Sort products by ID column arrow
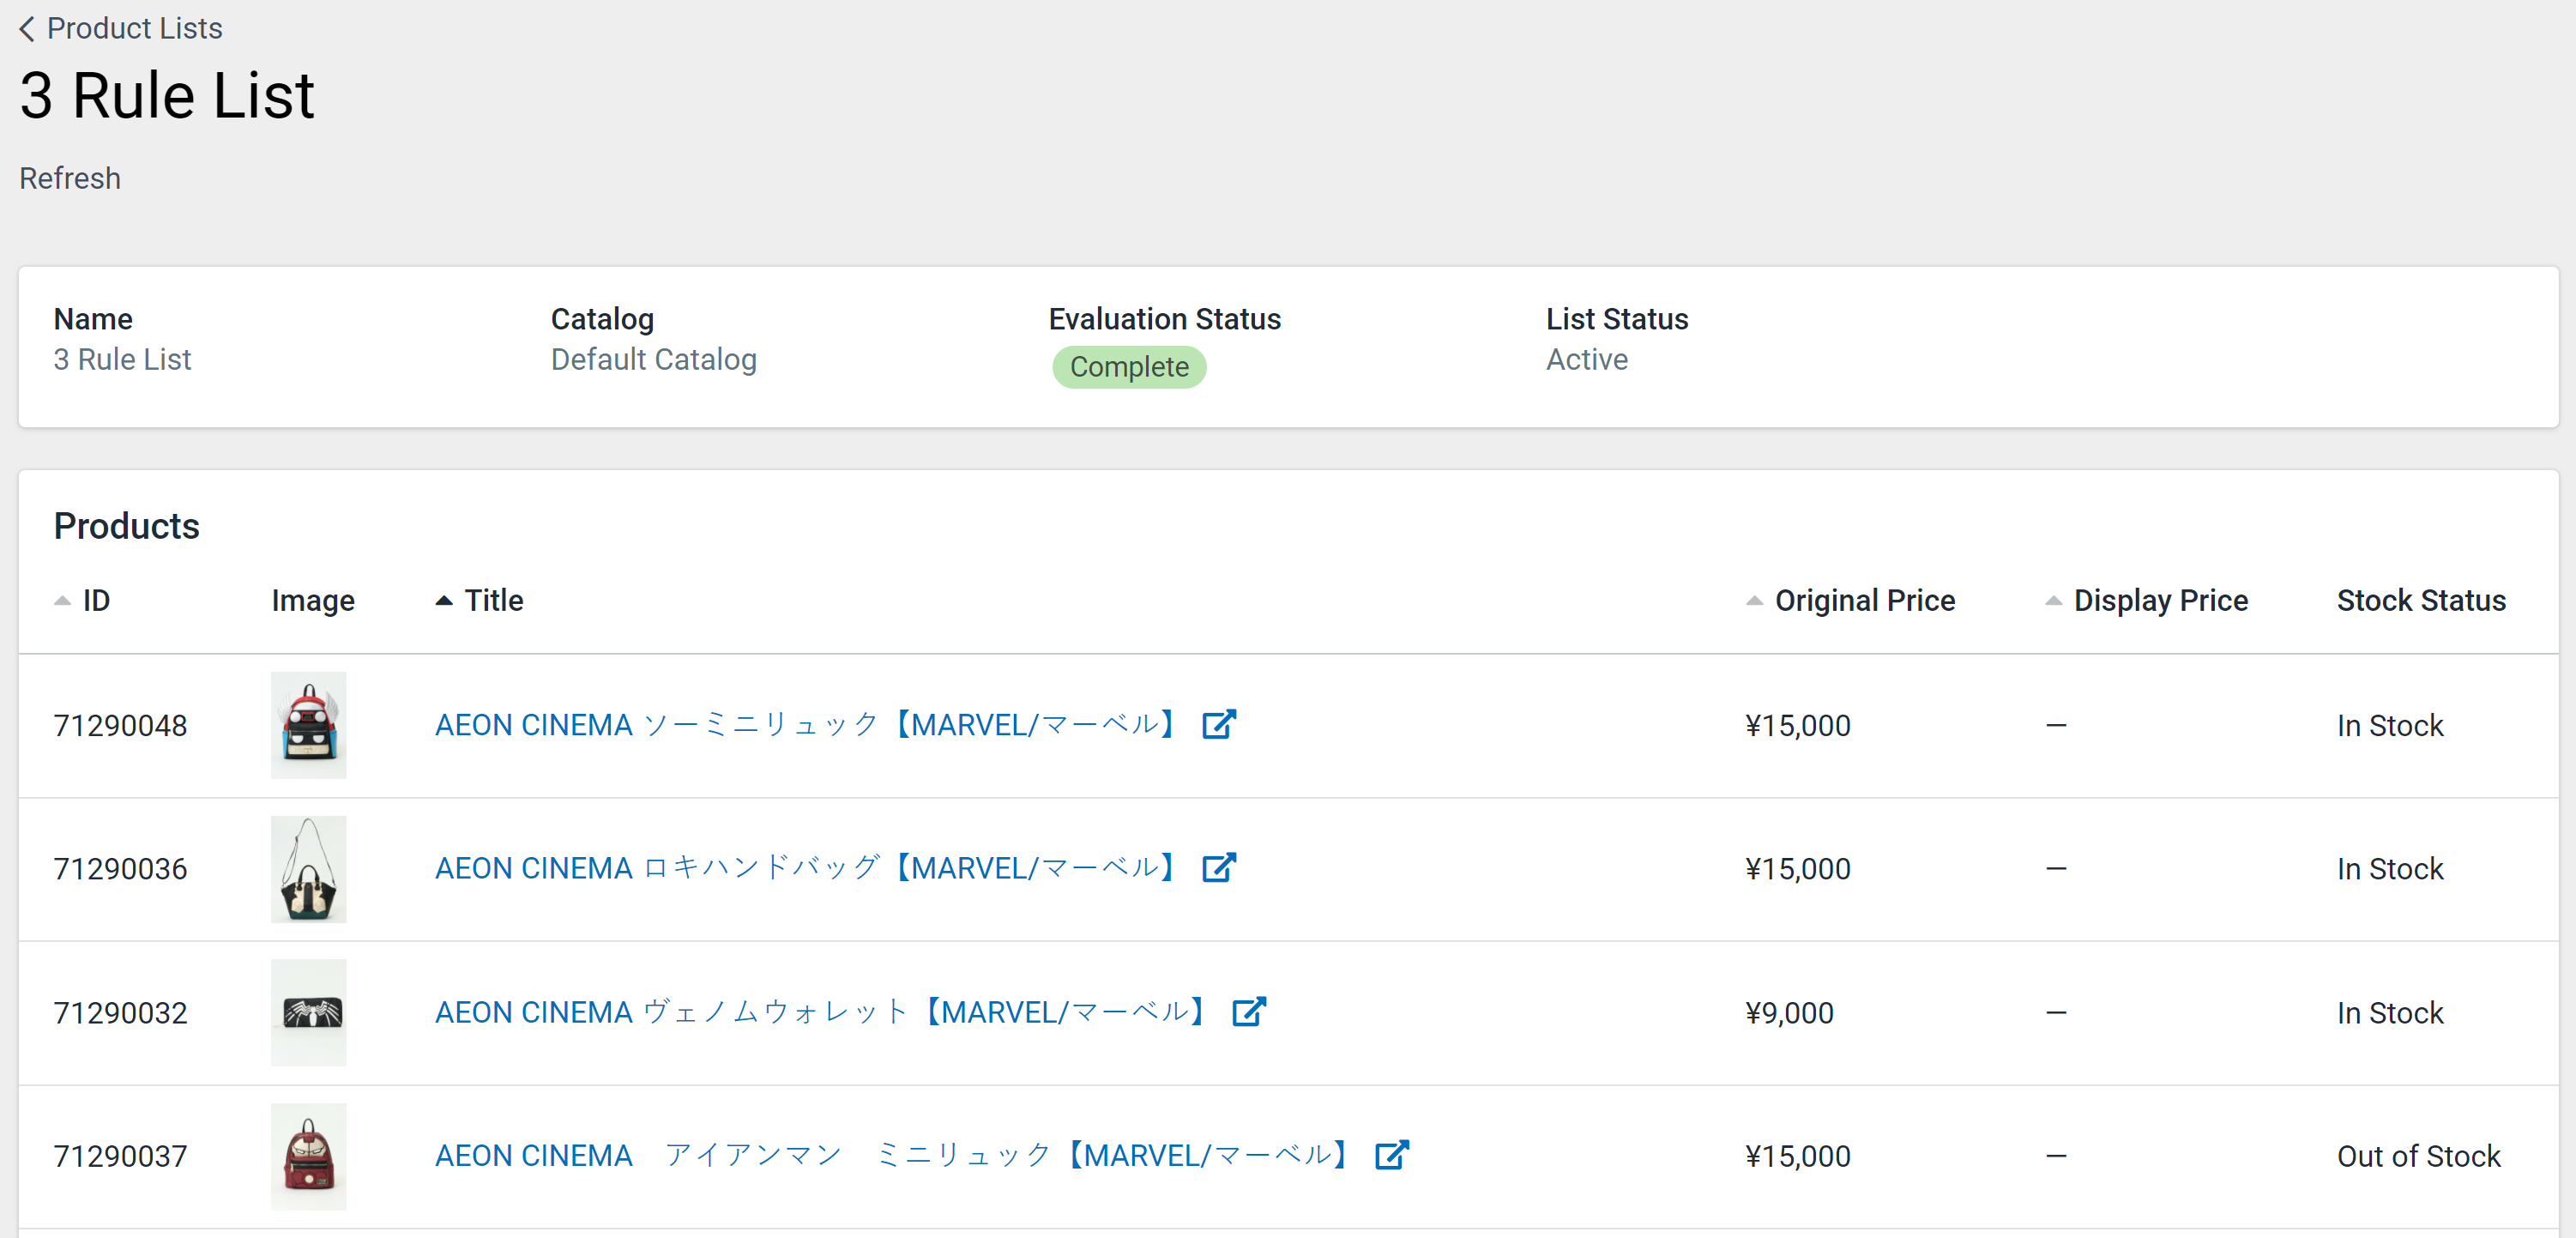This screenshot has height=1238, width=2576. click(x=62, y=601)
